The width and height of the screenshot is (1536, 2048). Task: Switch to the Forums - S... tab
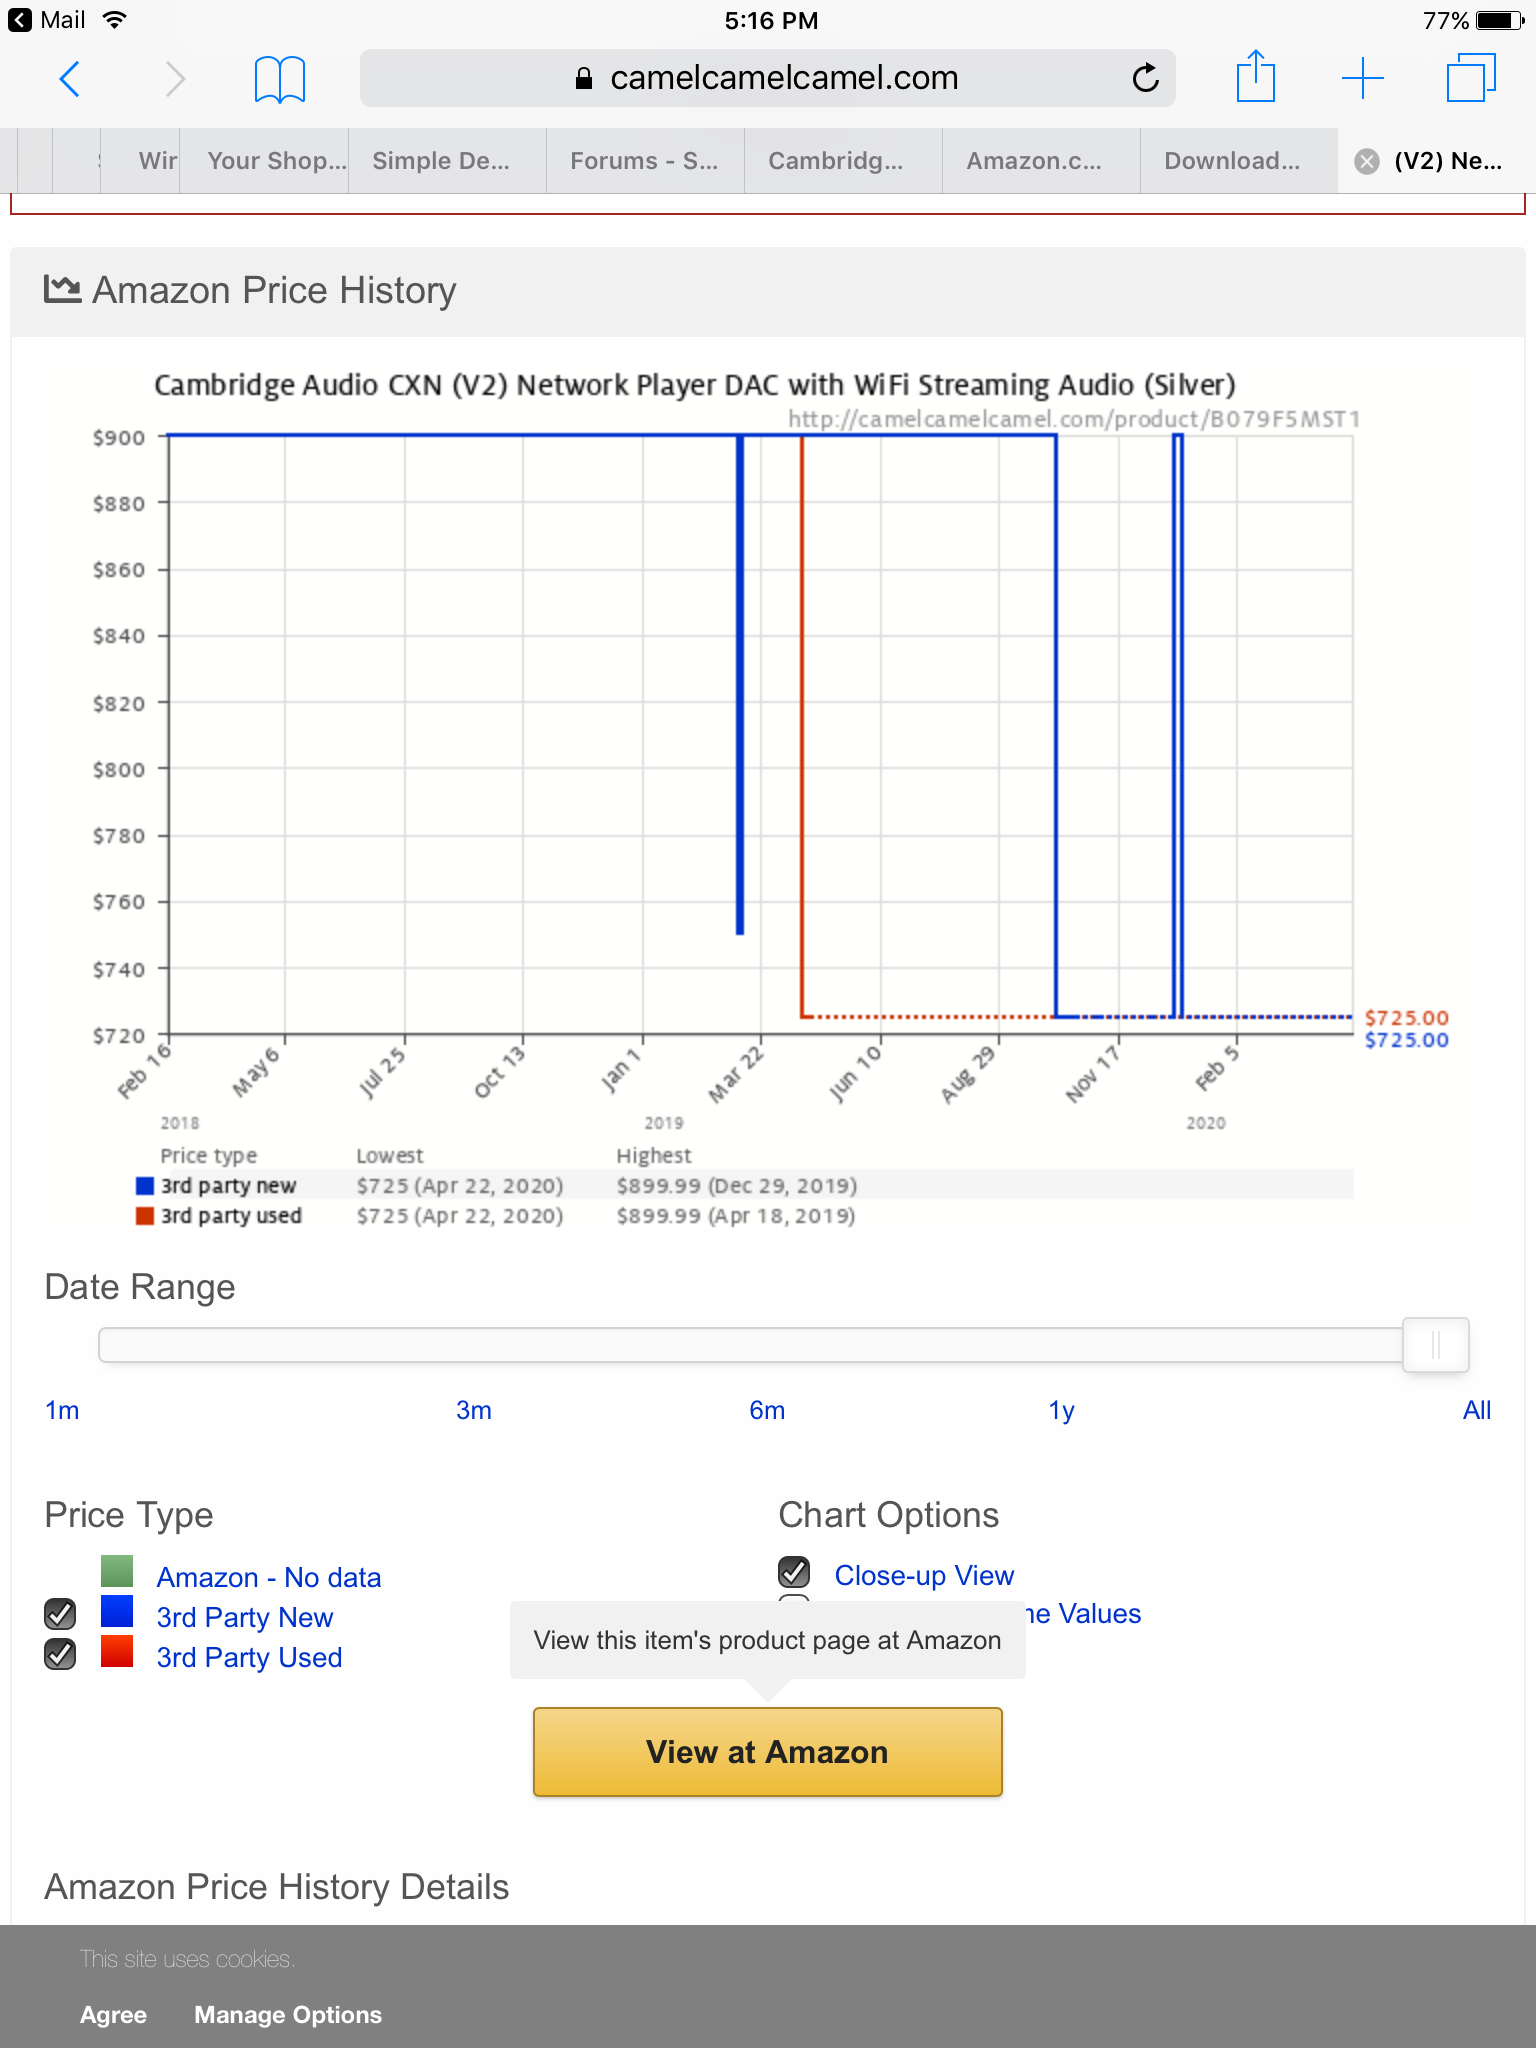645,161
